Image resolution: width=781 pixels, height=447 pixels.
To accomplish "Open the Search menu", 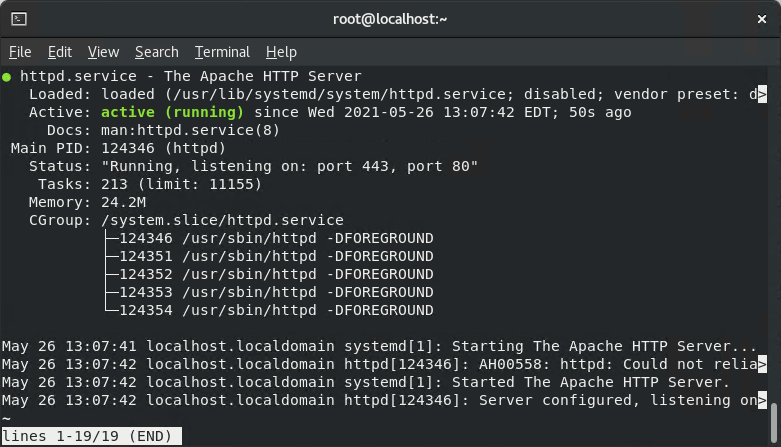I will click(x=156, y=52).
